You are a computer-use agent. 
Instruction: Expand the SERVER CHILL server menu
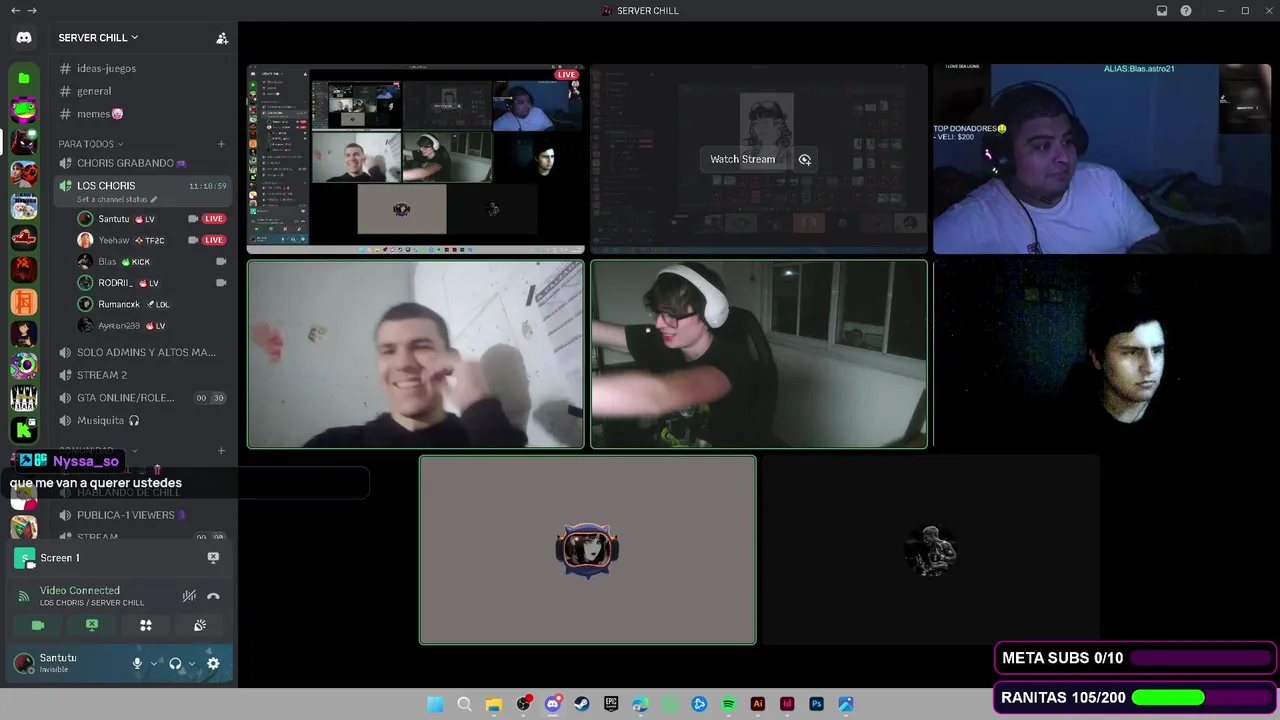(98, 38)
